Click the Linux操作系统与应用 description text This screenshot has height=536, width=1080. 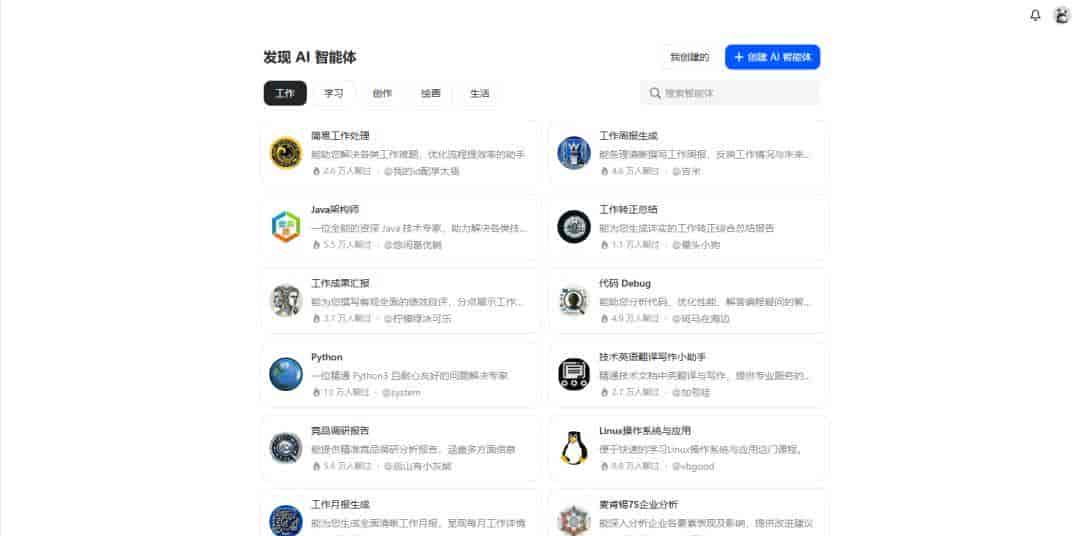pyautogui.click(x=700, y=449)
